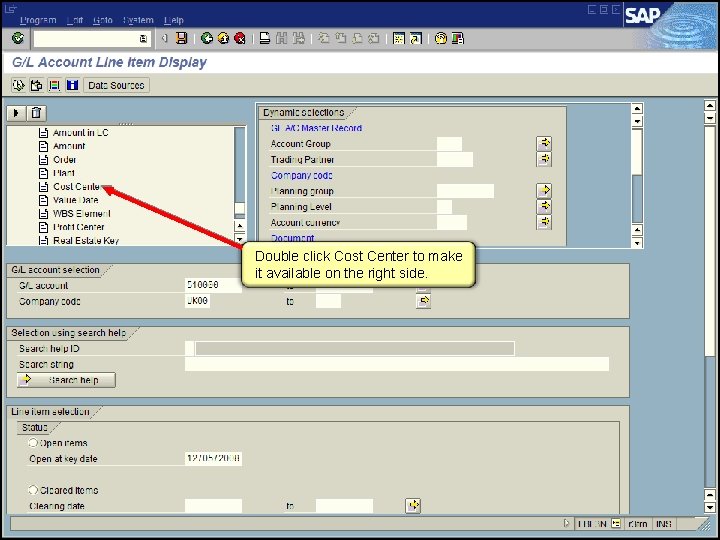Screen dimensions: 720x540
Task: Click the Help question mark icon
Action: click(x=441, y=38)
